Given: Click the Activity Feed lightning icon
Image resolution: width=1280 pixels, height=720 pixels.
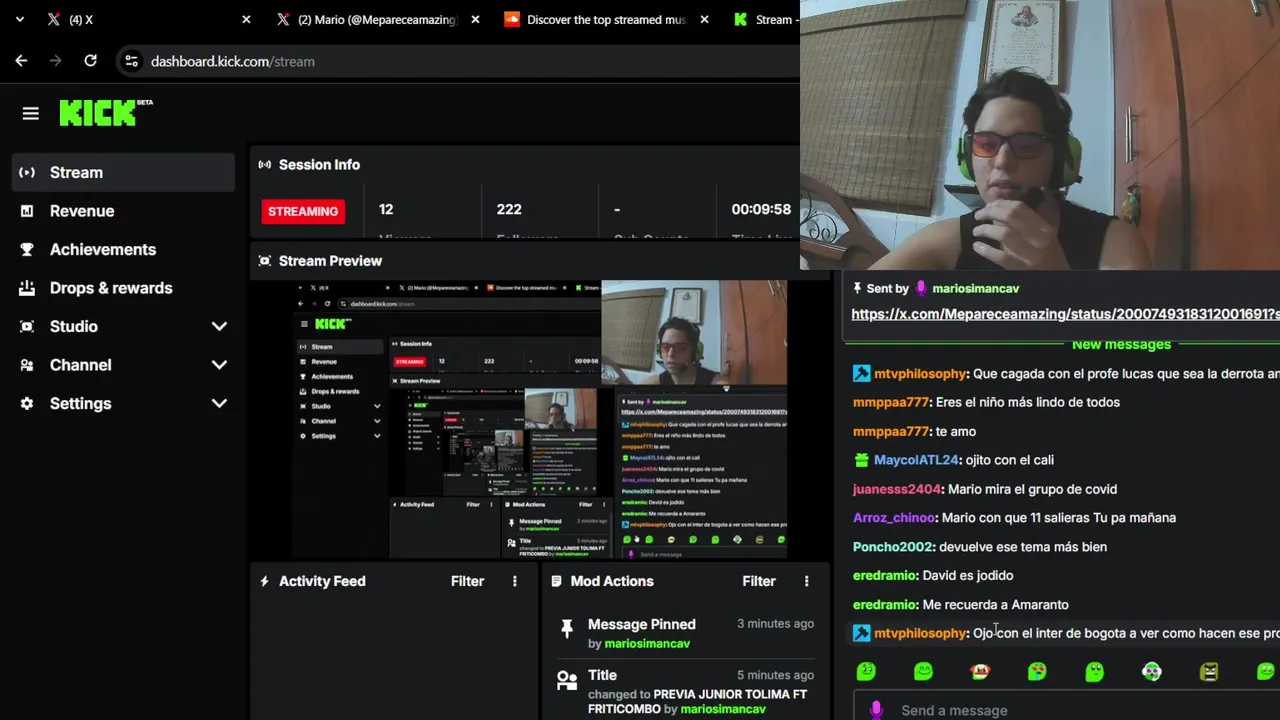Looking at the screenshot, I should tap(264, 581).
